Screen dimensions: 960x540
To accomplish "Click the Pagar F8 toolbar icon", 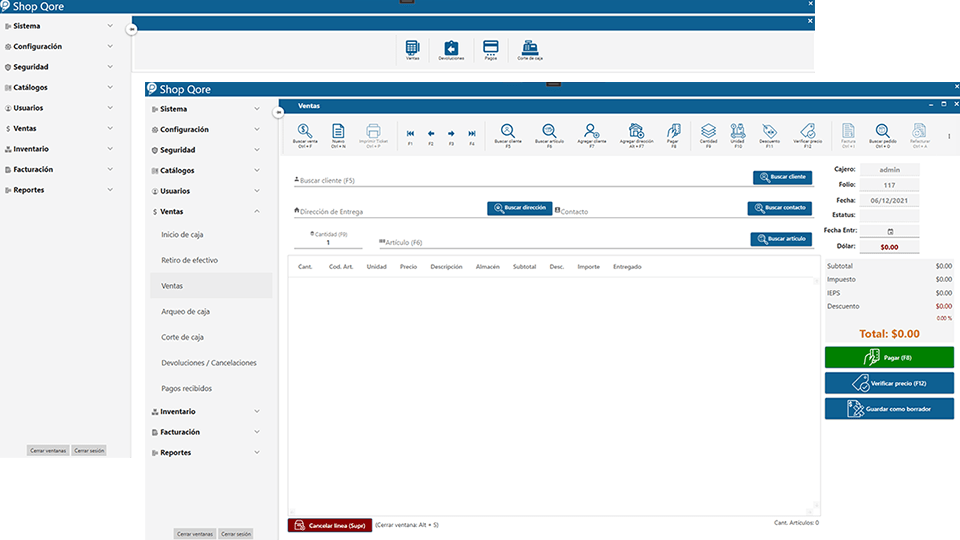I will pyautogui.click(x=673, y=135).
